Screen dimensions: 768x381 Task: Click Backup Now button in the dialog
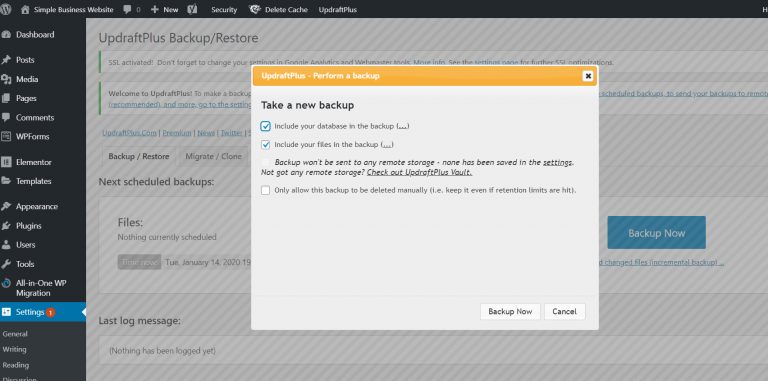point(510,311)
